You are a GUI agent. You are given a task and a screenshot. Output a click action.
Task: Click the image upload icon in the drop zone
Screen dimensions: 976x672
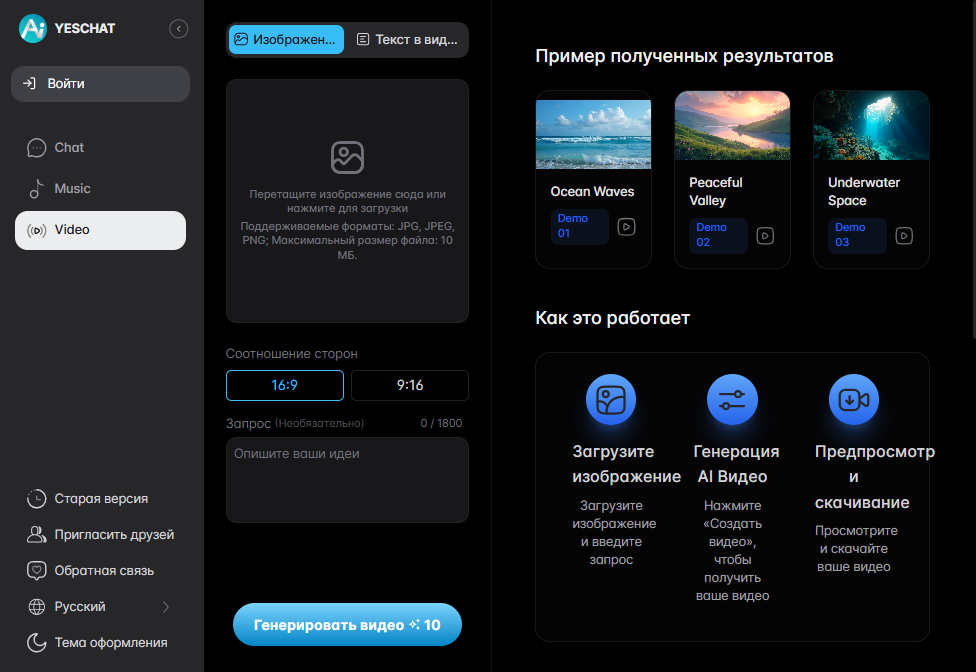[347, 157]
